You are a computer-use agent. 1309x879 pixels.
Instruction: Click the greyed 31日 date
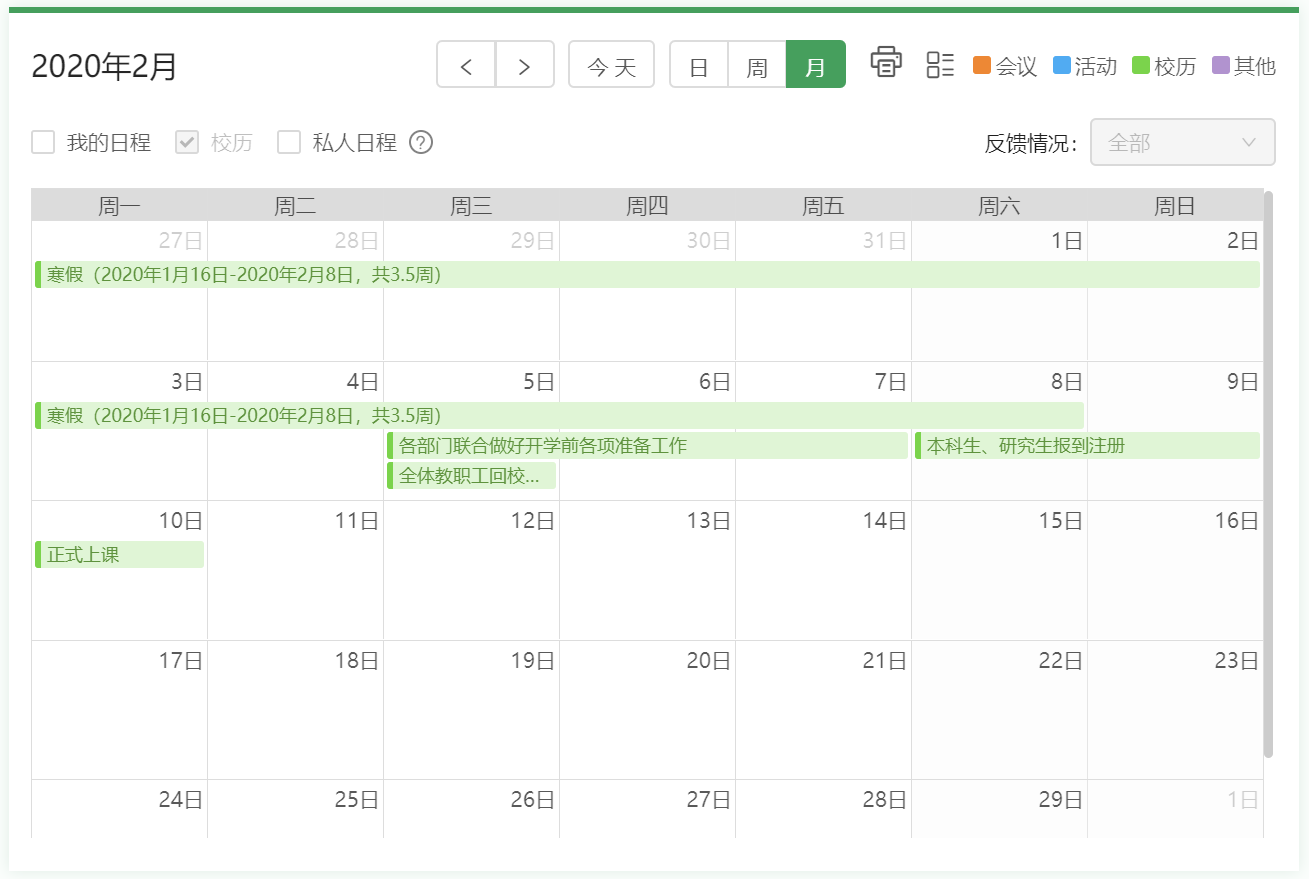click(x=885, y=241)
